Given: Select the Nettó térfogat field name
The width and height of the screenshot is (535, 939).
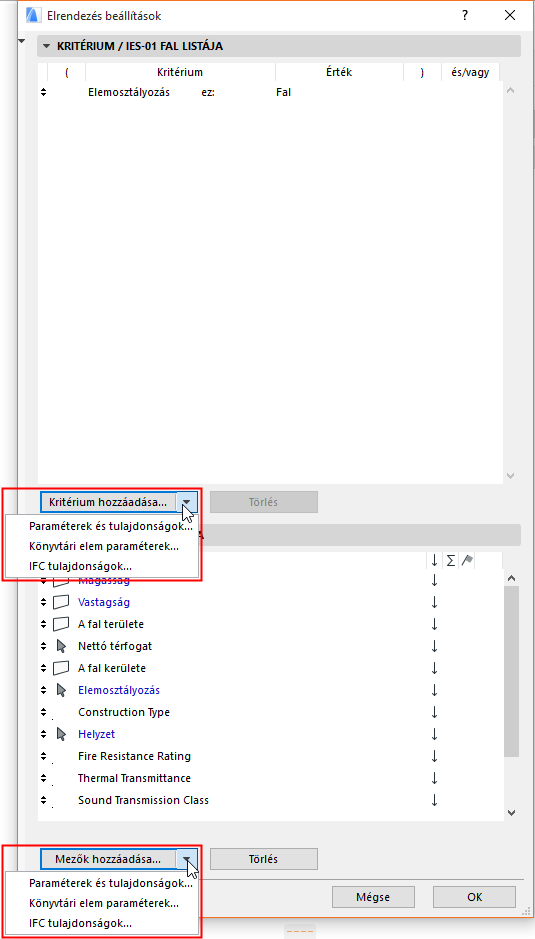Looking at the screenshot, I should (x=115, y=646).
